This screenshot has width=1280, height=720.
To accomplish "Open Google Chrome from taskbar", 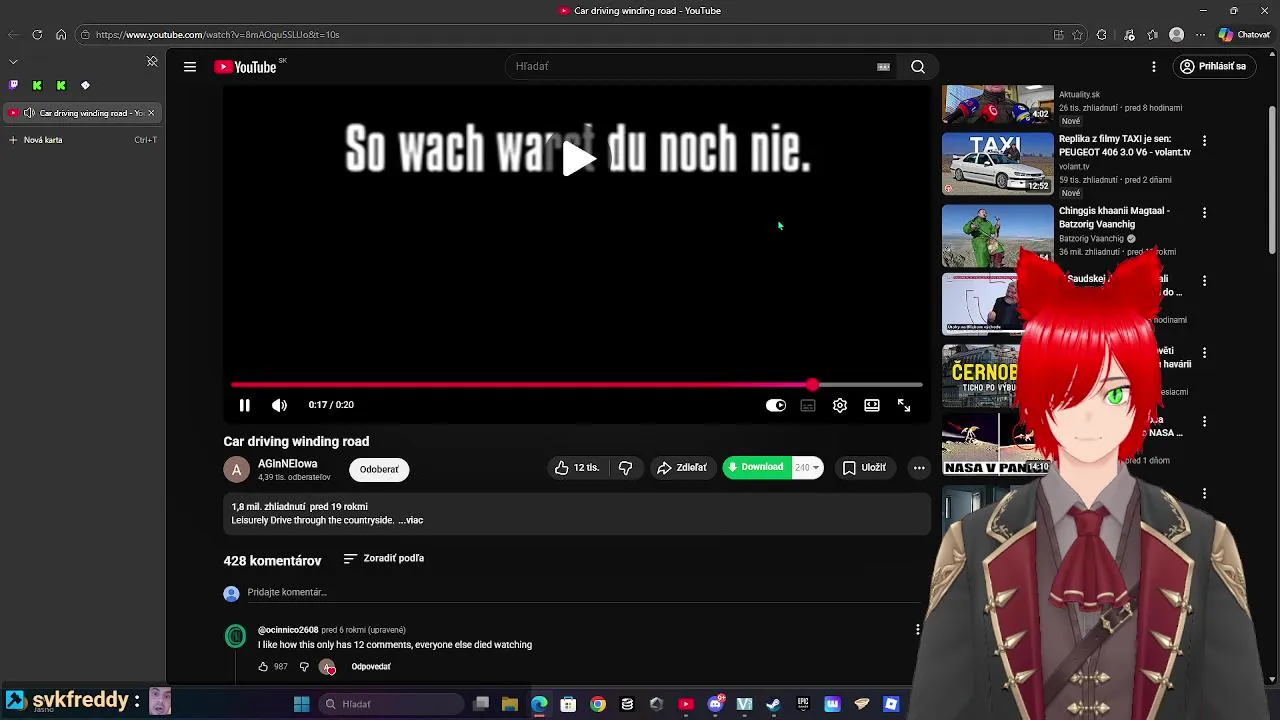I will pyautogui.click(x=598, y=704).
